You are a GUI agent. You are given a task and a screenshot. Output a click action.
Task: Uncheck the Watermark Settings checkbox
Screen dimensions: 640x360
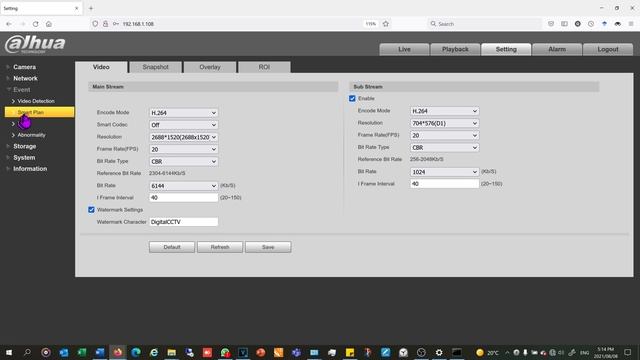(91, 210)
